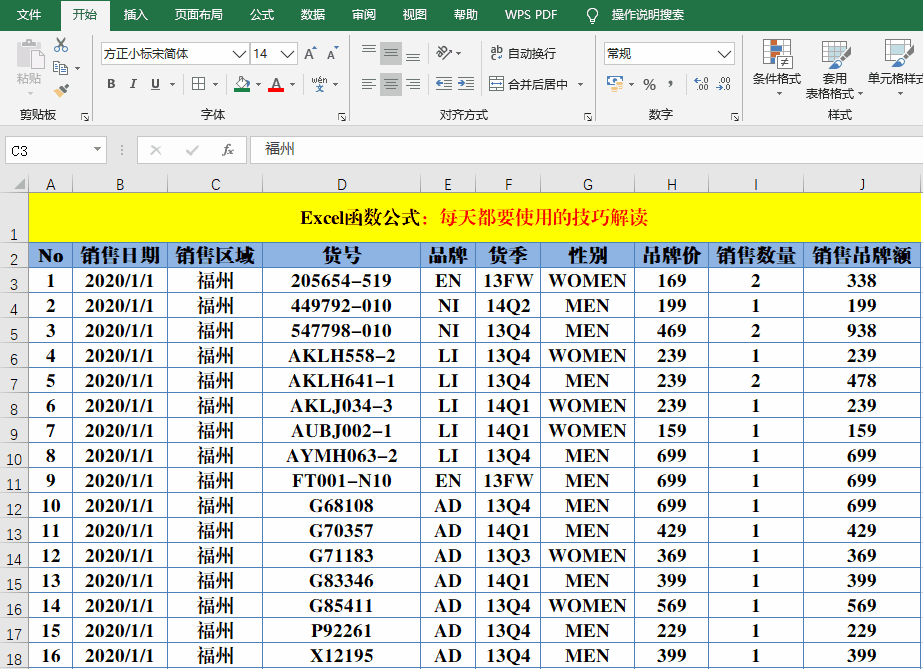The width and height of the screenshot is (923, 669).
Task: Open 条件格式 conditional formatting
Action: click(776, 68)
